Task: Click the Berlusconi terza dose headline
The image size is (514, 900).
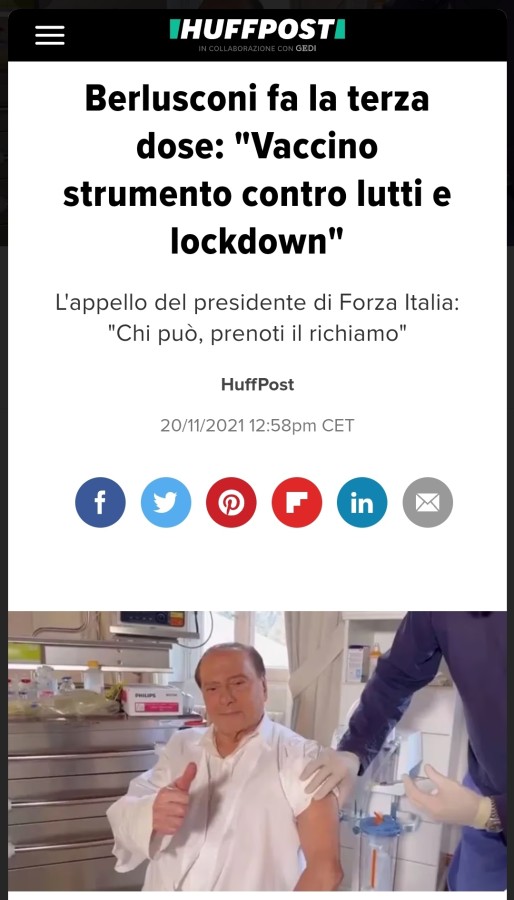Action: click(257, 170)
